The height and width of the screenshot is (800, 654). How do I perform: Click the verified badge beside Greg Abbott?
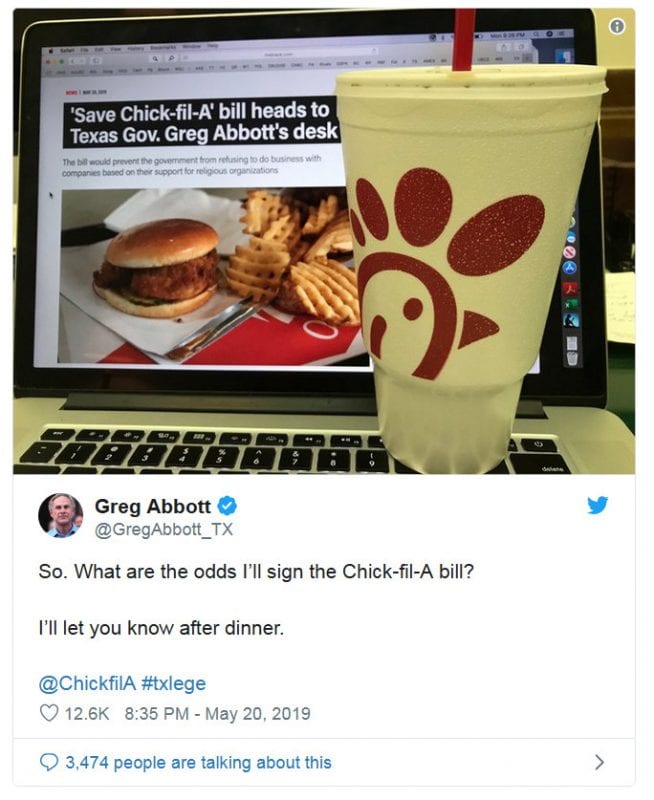click(227, 506)
